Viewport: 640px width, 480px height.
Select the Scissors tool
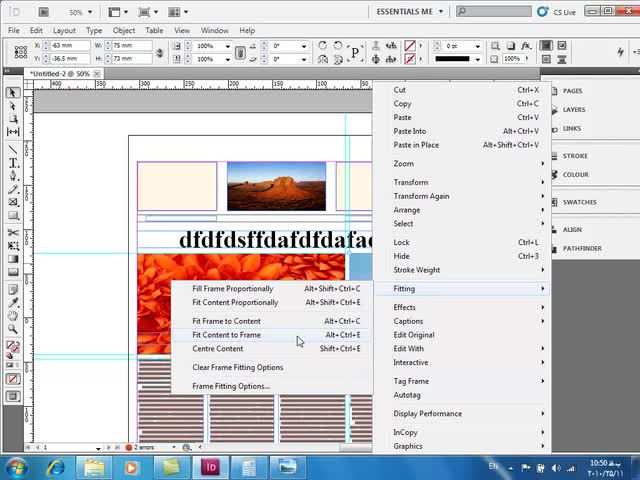point(13,233)
